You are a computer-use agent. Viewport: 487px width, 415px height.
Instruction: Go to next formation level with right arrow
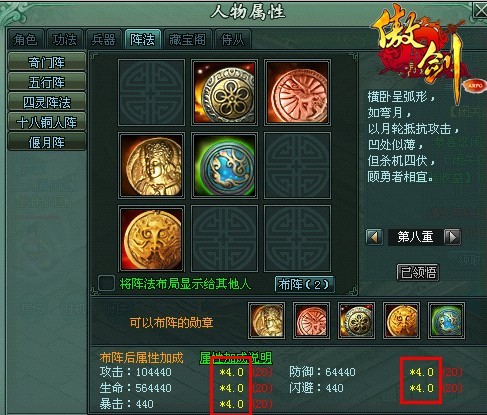point(453,237)
